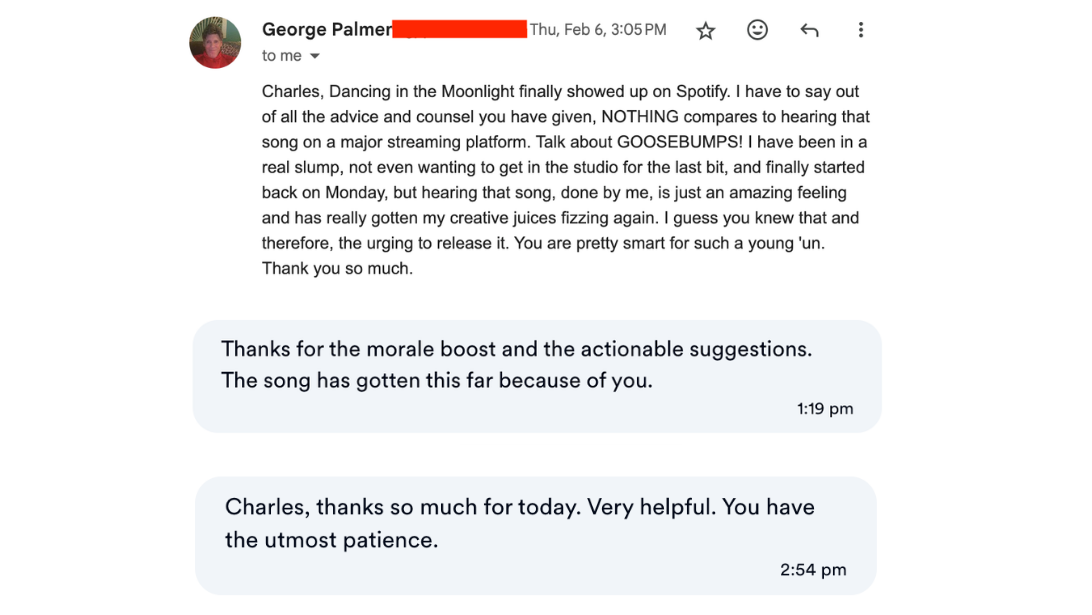Image resolution: width=1092 pixels, height=615 pixels.
Task: Click George Palmer's profile avatar
Action: (x=215, y=43)
